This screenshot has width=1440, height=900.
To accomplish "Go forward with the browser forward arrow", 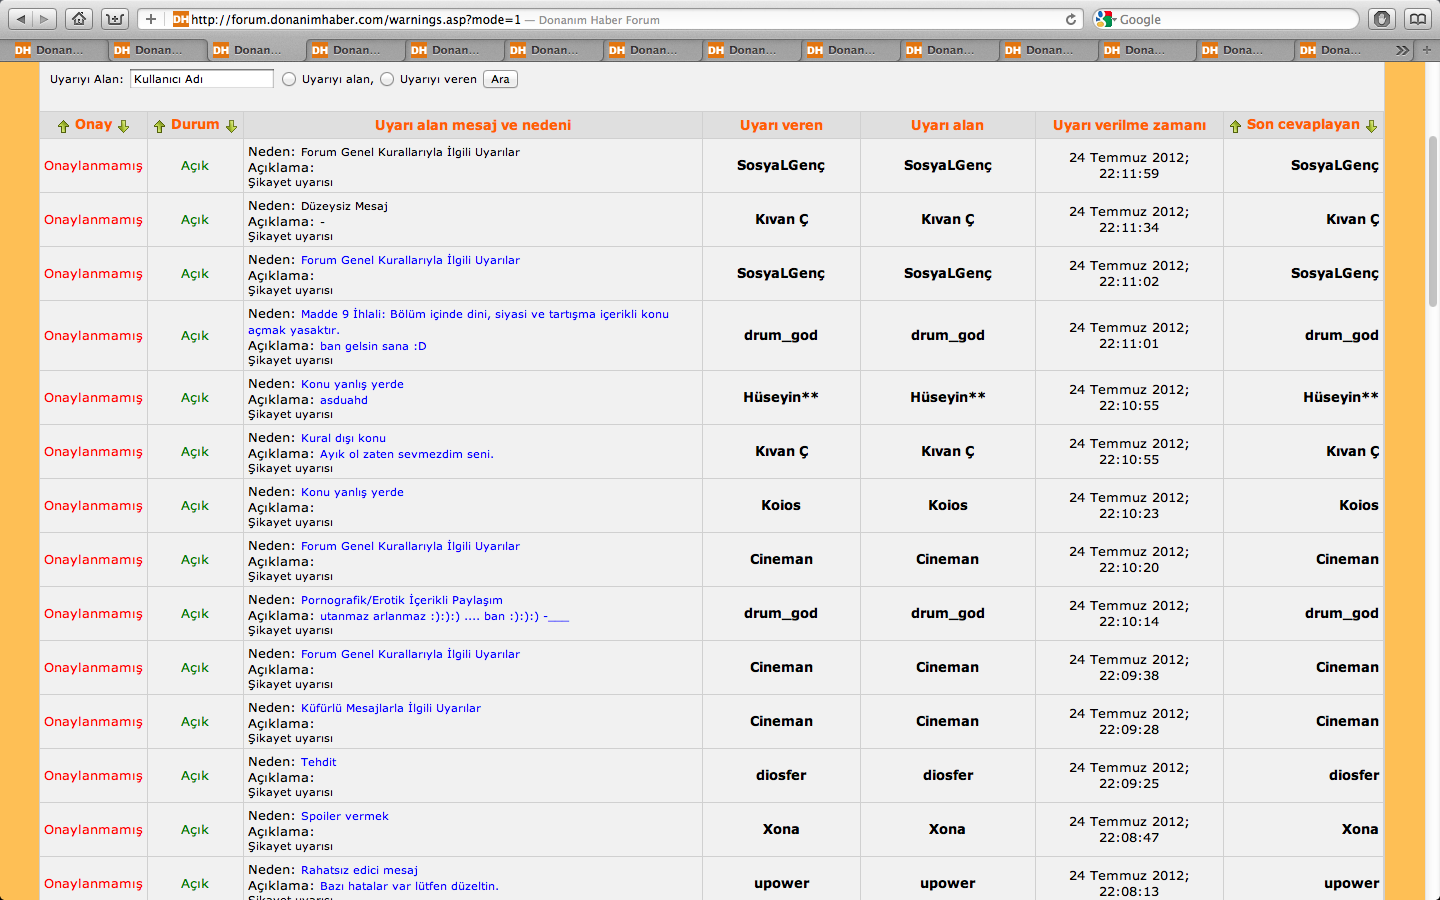I will click(x=44, y=19).
